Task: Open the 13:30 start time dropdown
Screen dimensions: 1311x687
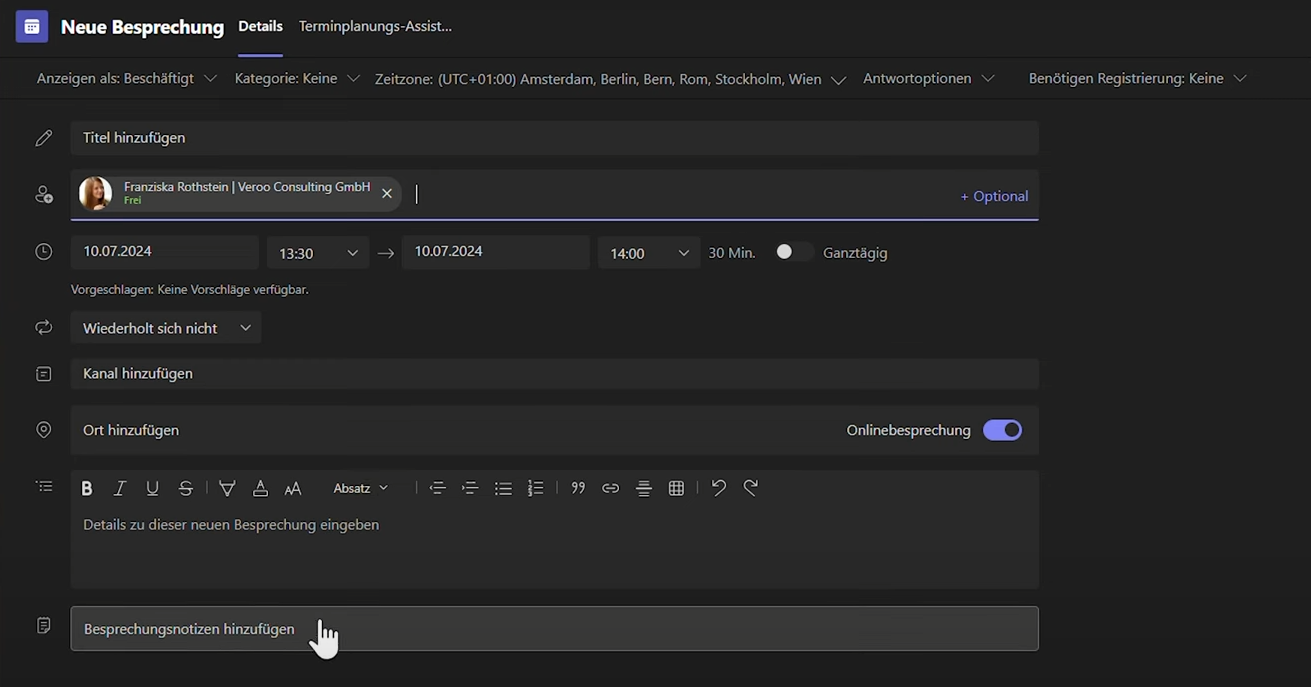Action: 318,253
